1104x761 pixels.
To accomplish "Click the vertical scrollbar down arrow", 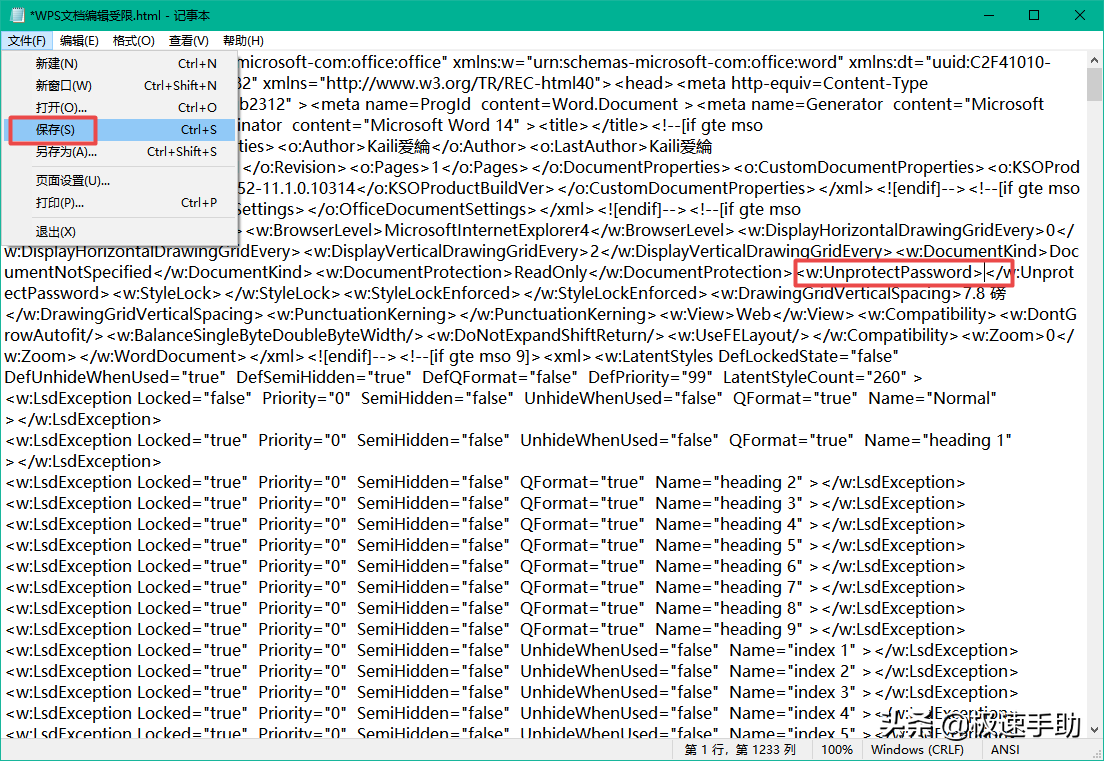I will (1093, 729).
